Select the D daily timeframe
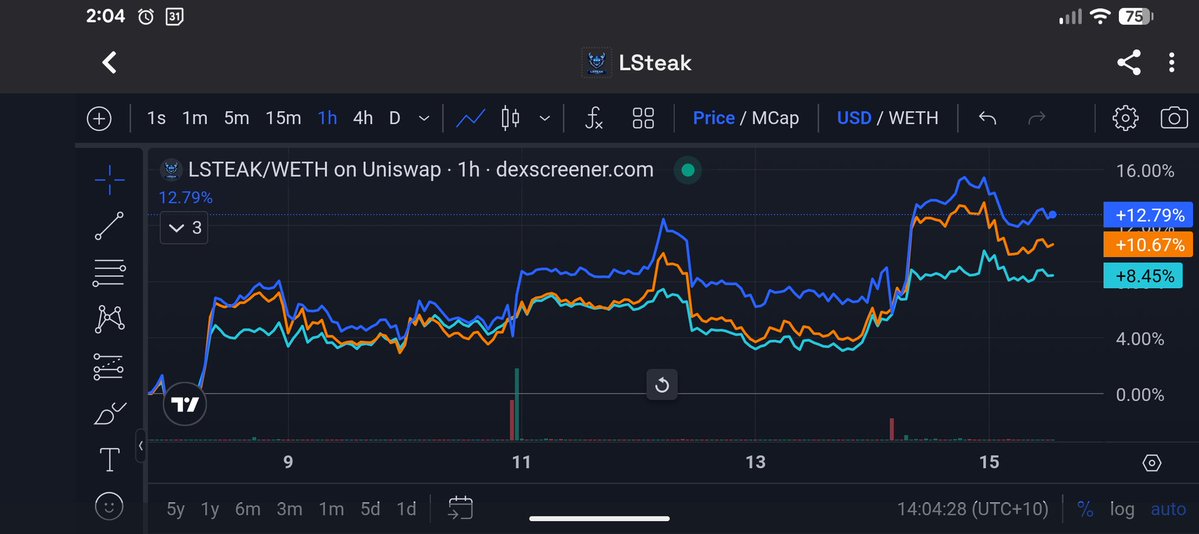1199x534 pixels. 395,119
